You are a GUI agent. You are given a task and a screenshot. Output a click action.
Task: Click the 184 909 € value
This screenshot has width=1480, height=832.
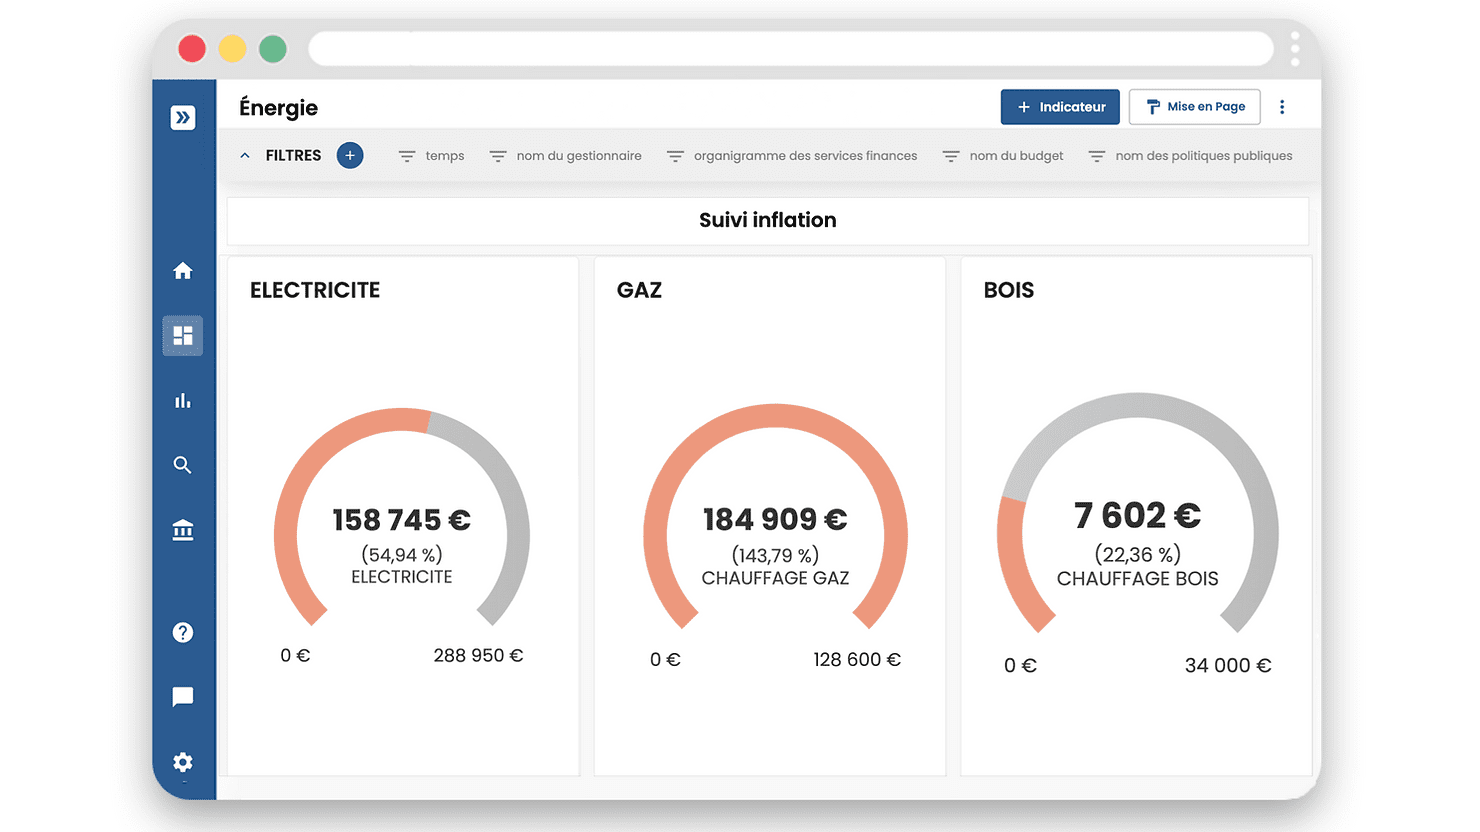coord(775,519)
